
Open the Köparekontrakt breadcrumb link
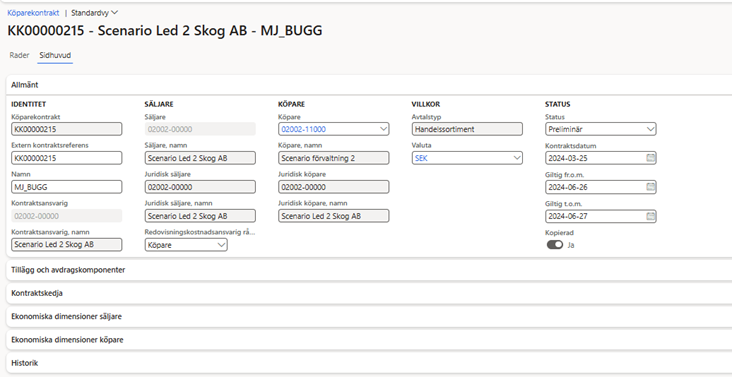33,13
